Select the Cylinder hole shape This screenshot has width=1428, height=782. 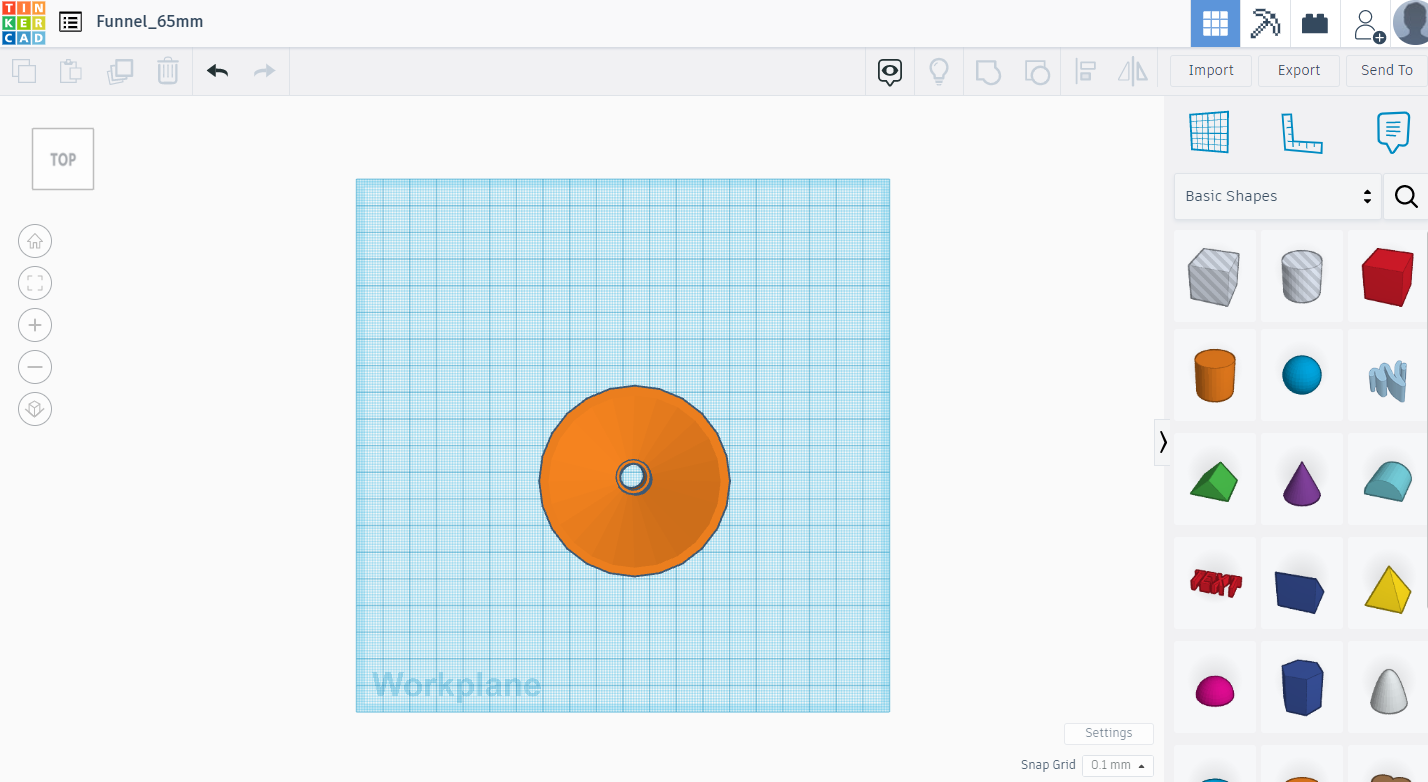(1302, 276)
